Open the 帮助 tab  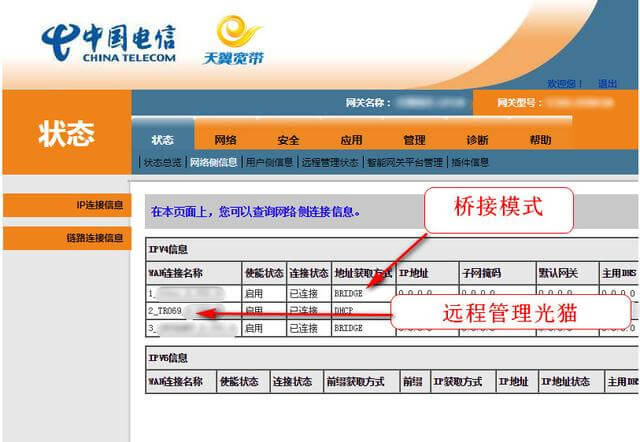540,140
